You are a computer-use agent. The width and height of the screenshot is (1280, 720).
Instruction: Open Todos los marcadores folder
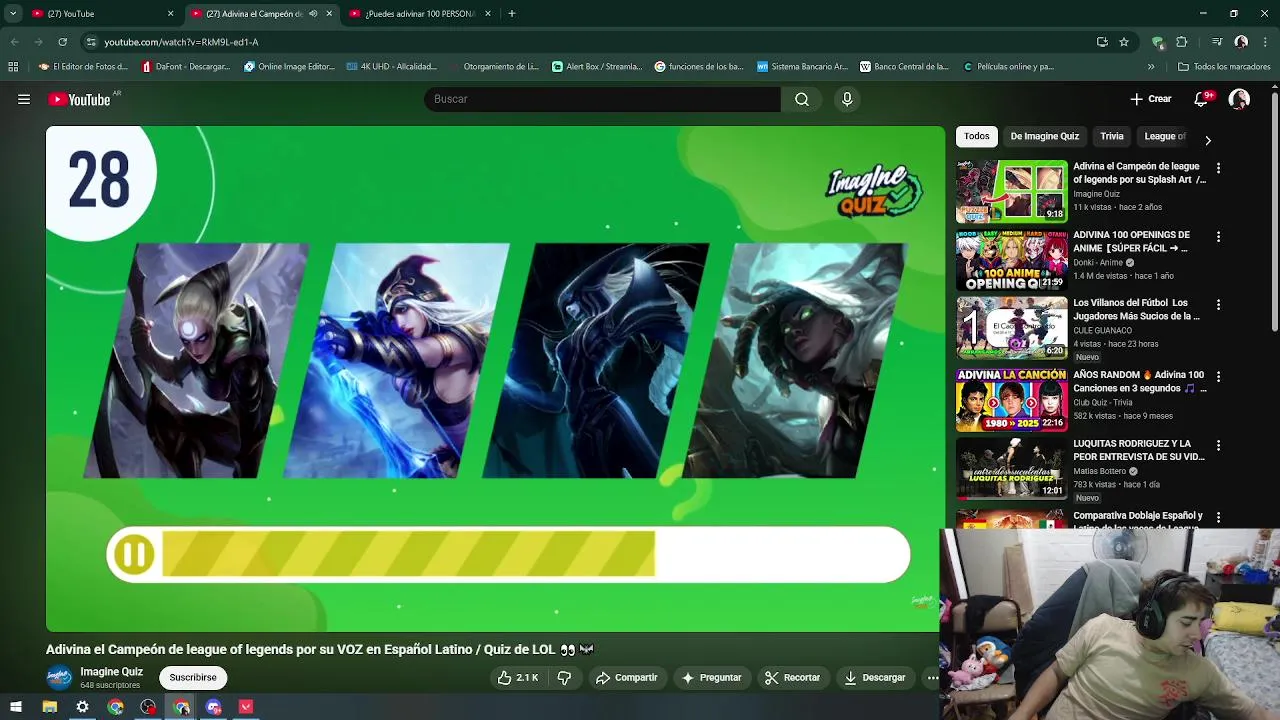click(1224, 67)
